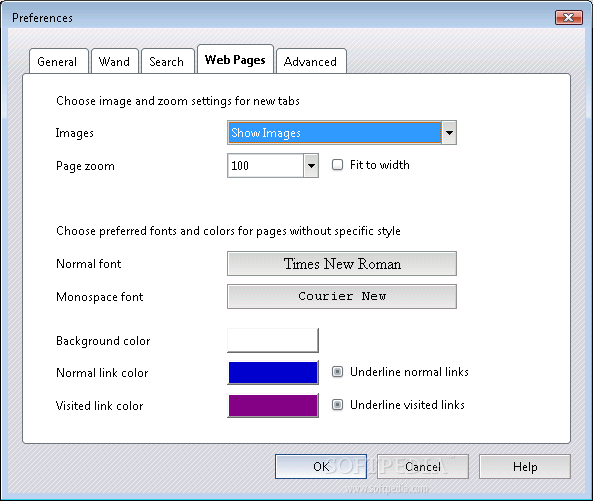This screenshot has width=593, height=501.
Task: Click the Normal link color label
Action: [102, 373]
